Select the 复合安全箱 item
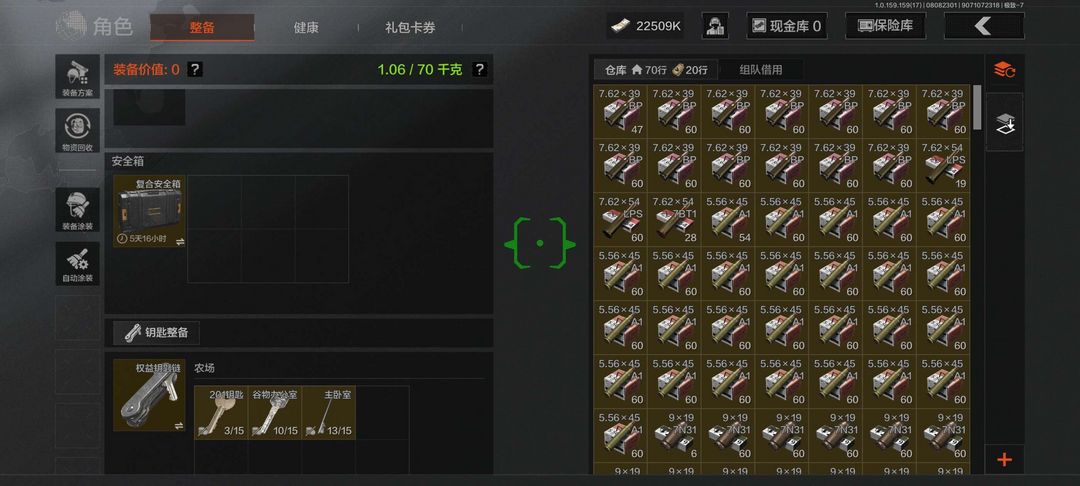Viewport: 1080px width, 486px height. [x=150, y=211]
